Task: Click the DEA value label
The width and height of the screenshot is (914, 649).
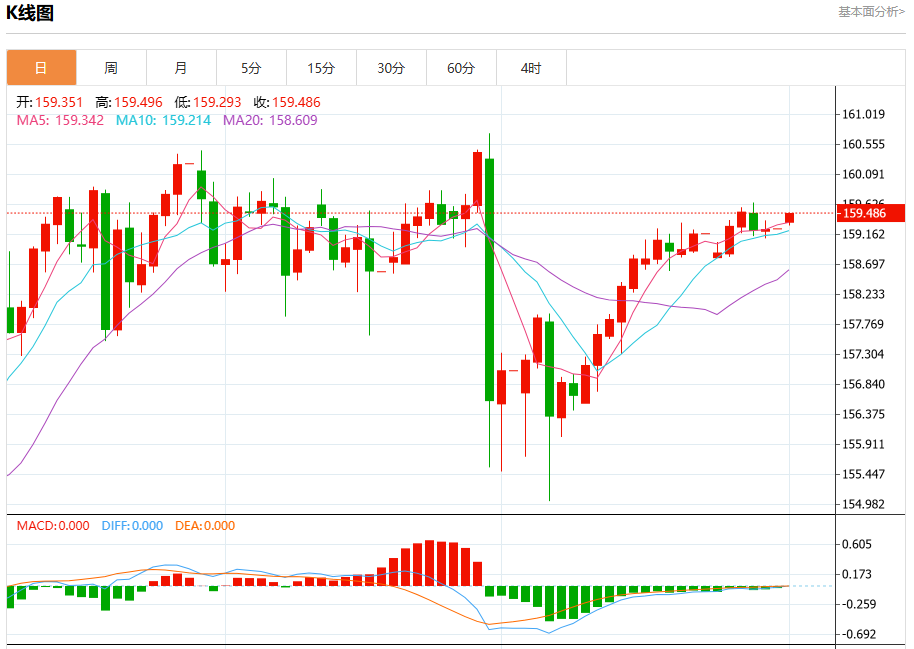Action: click(205, 525)
